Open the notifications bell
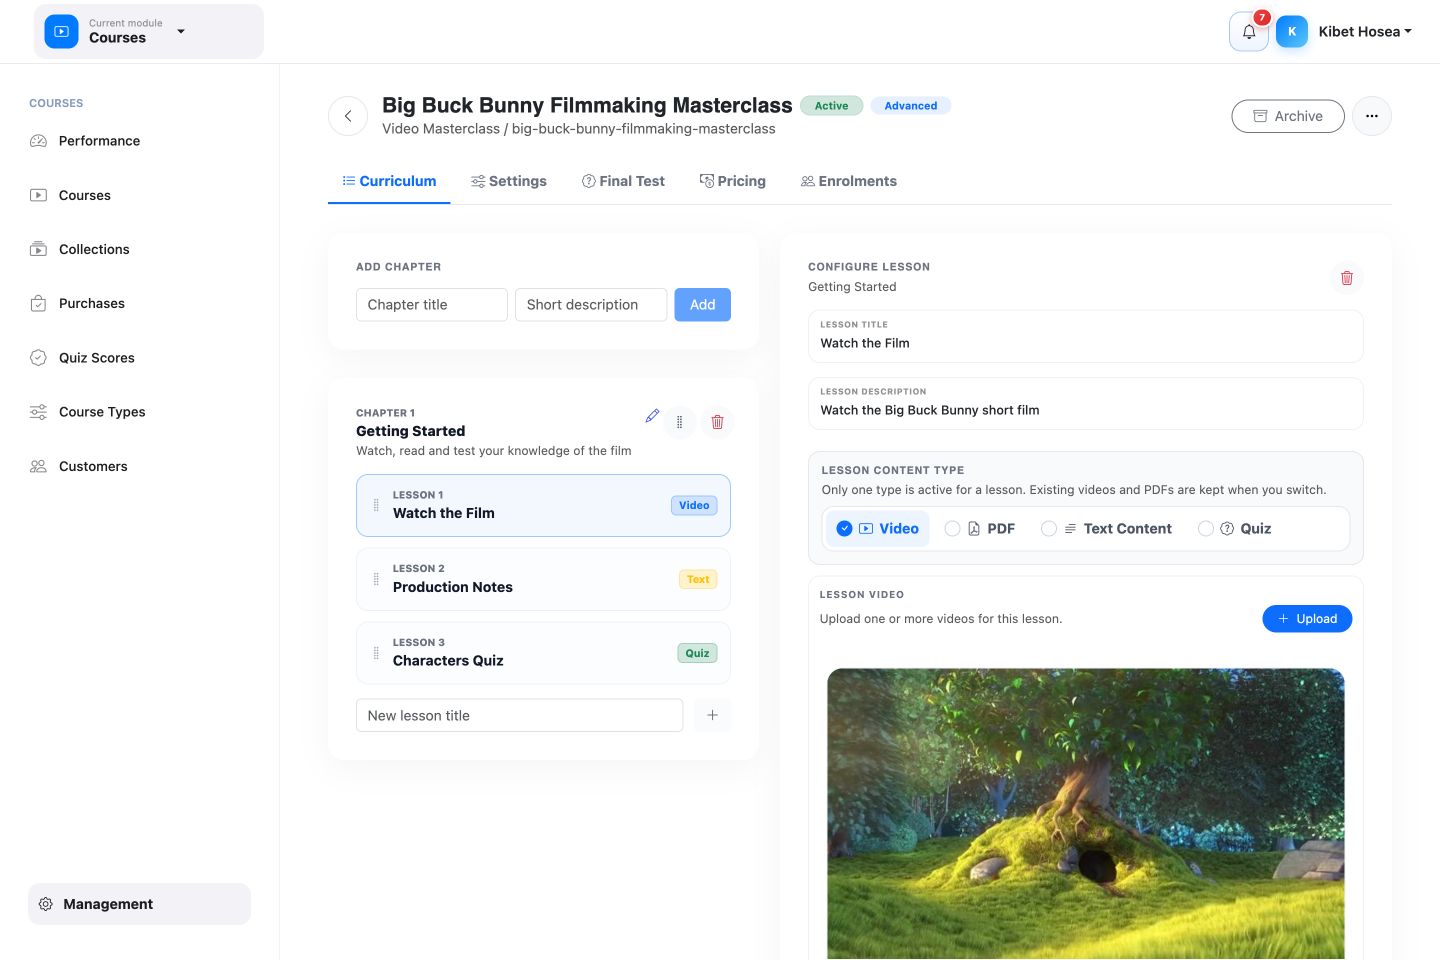The image size is (1440, 960). coord(1249,32)
